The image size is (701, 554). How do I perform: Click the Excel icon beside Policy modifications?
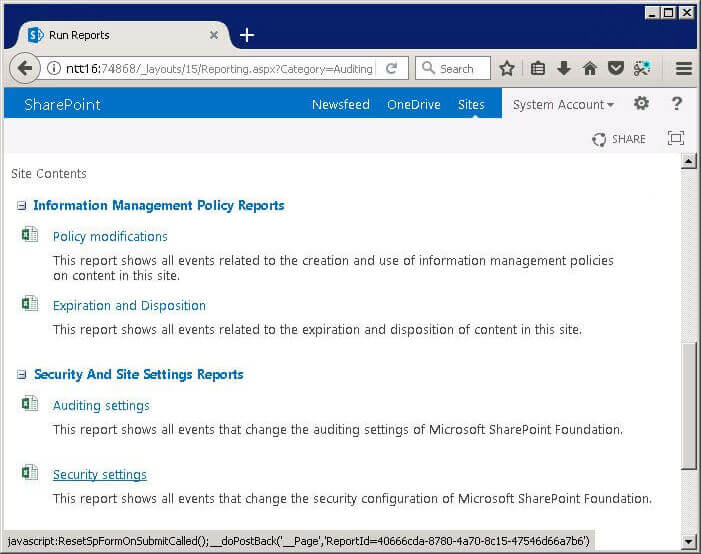point(30,234)
